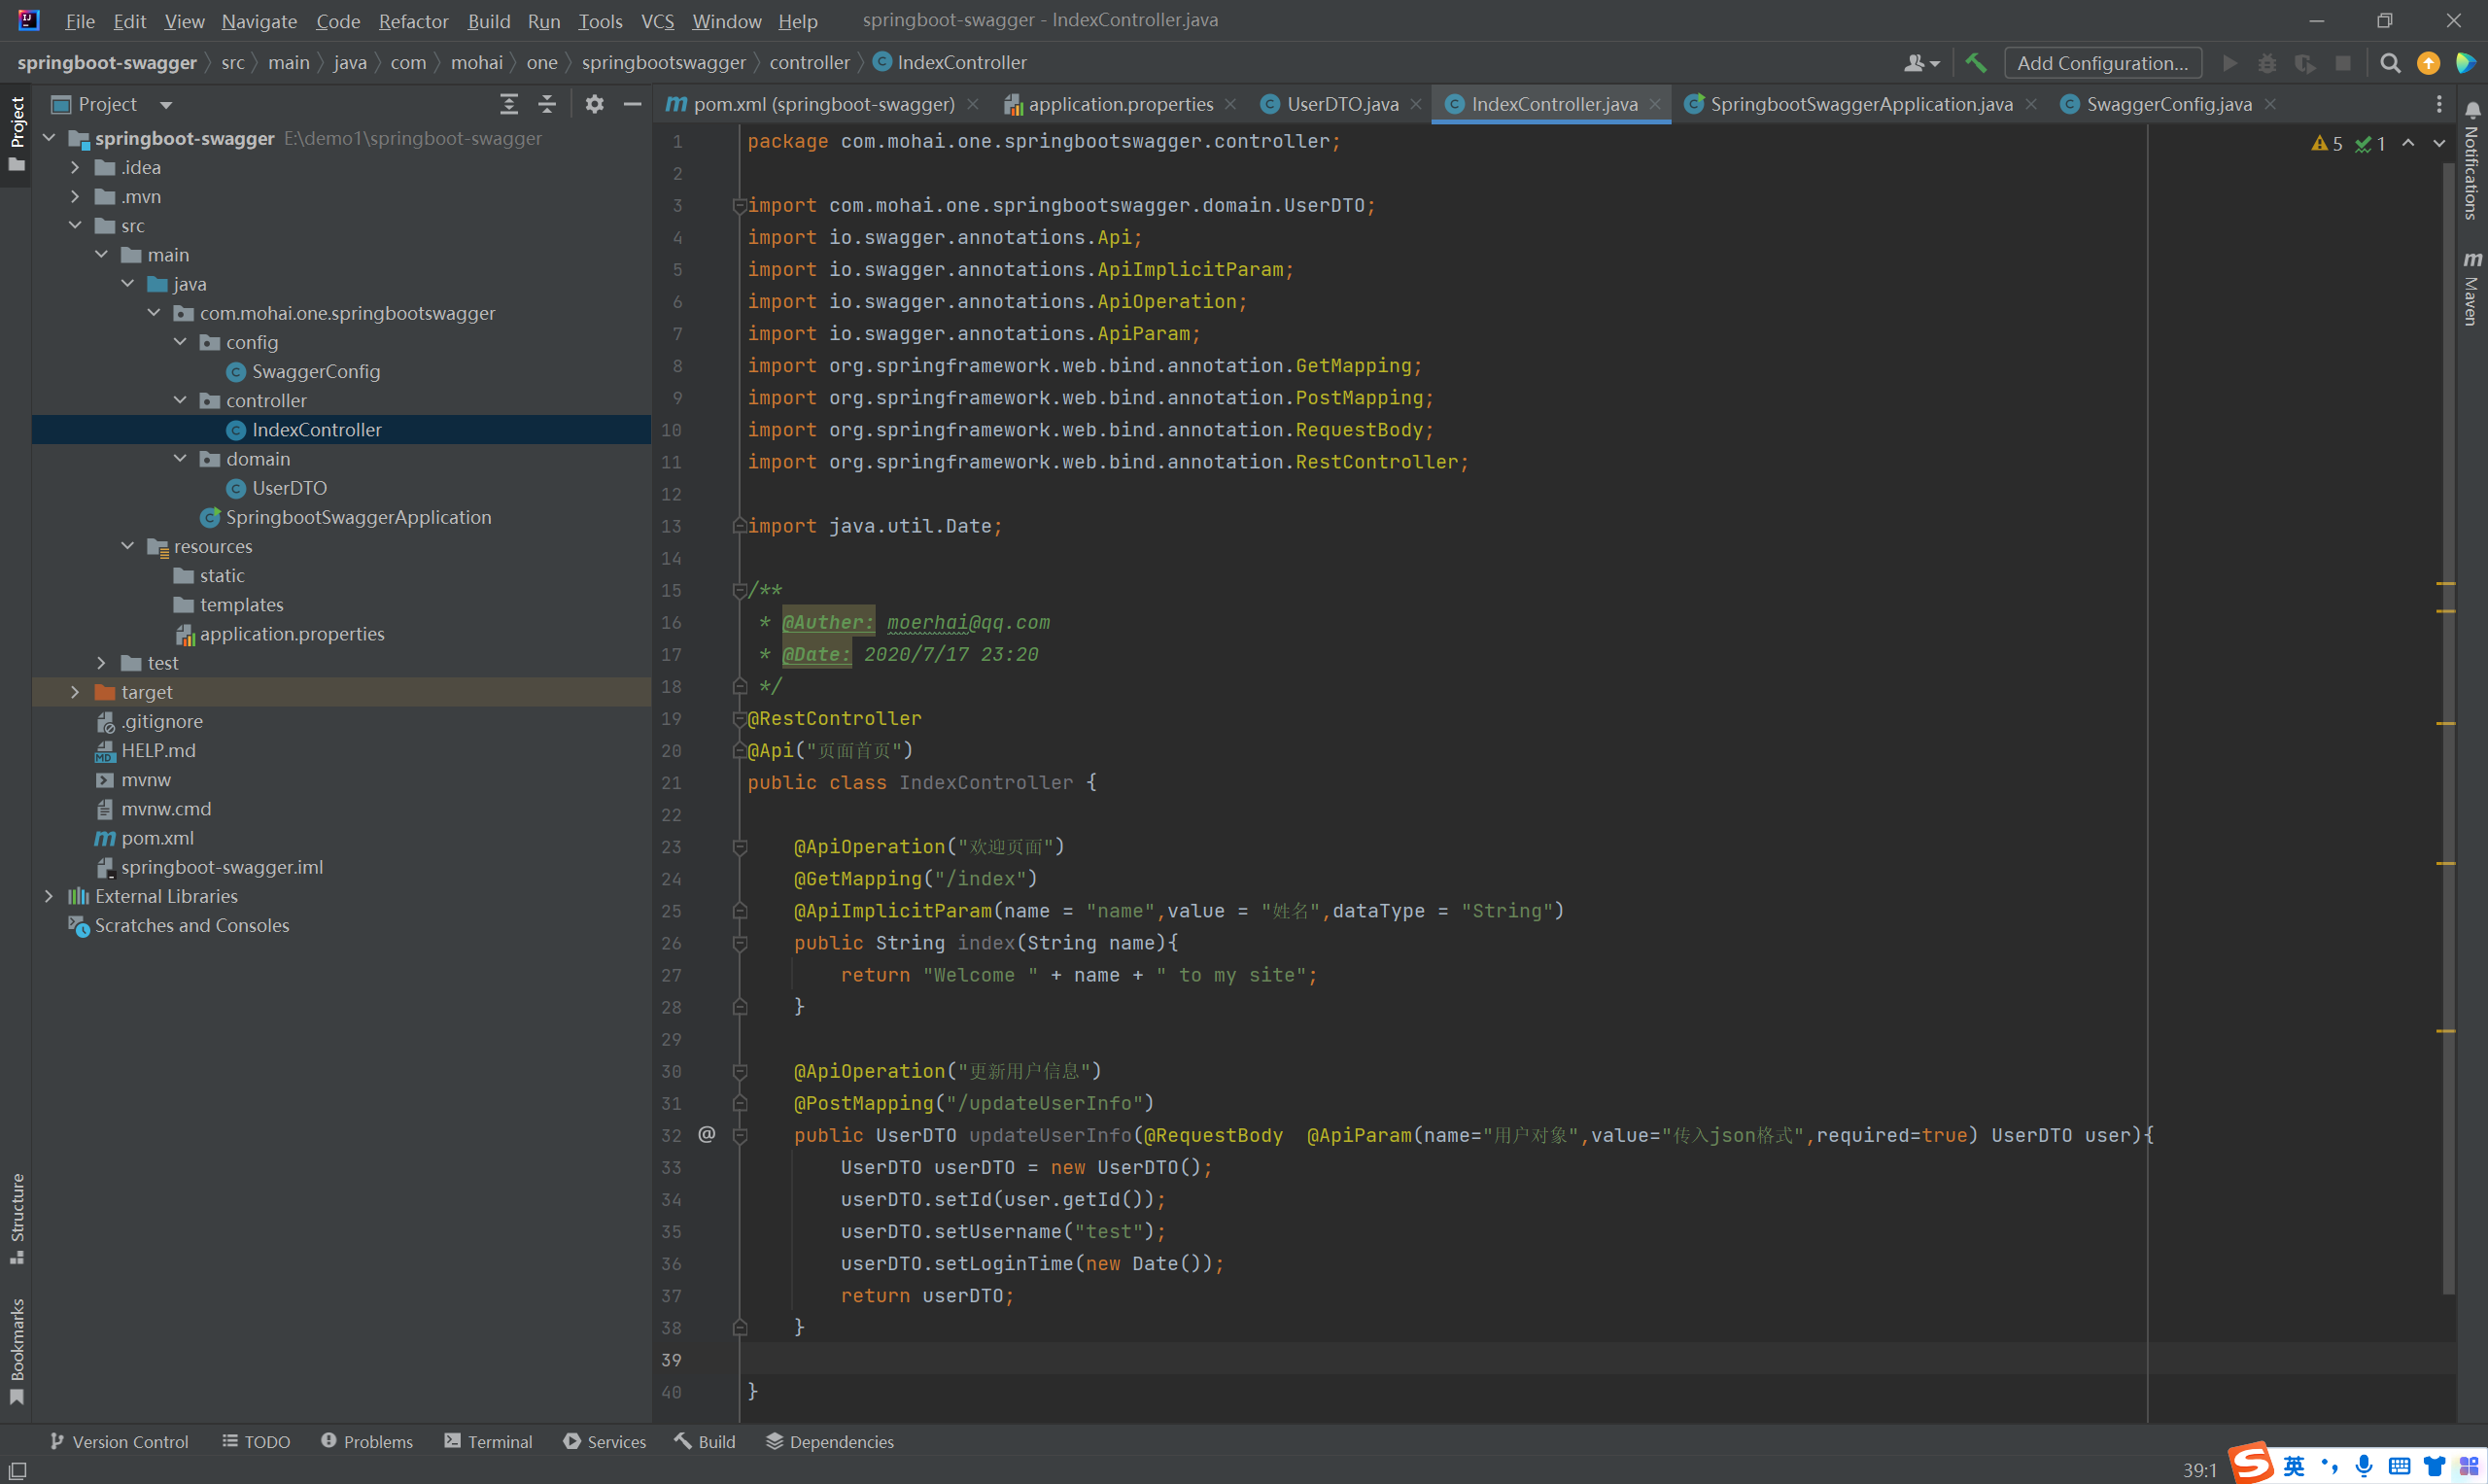Image resolution: width=2488 pixels, height=1484 pixels.
Task: Toggle the Structure tool window
Action: (x=16, y=1216)
